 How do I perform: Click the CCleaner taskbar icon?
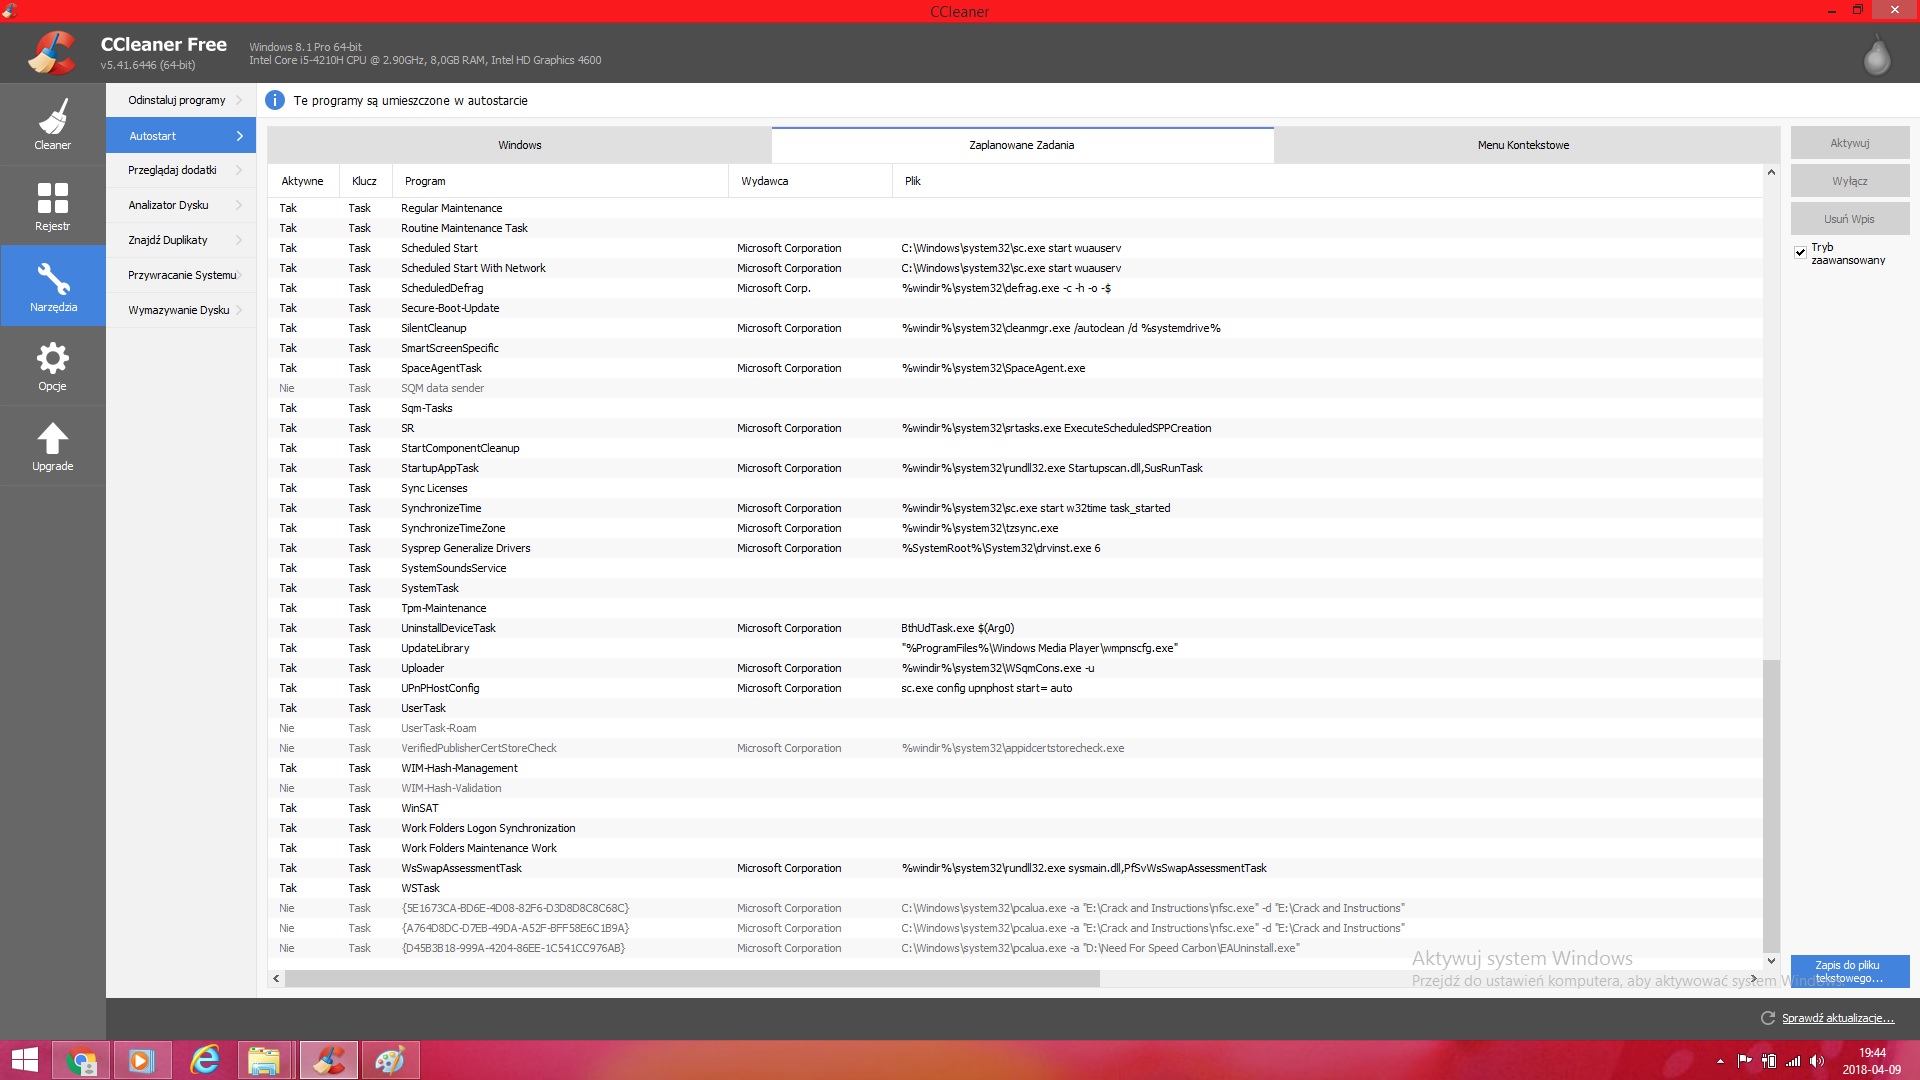point(328,1060)
